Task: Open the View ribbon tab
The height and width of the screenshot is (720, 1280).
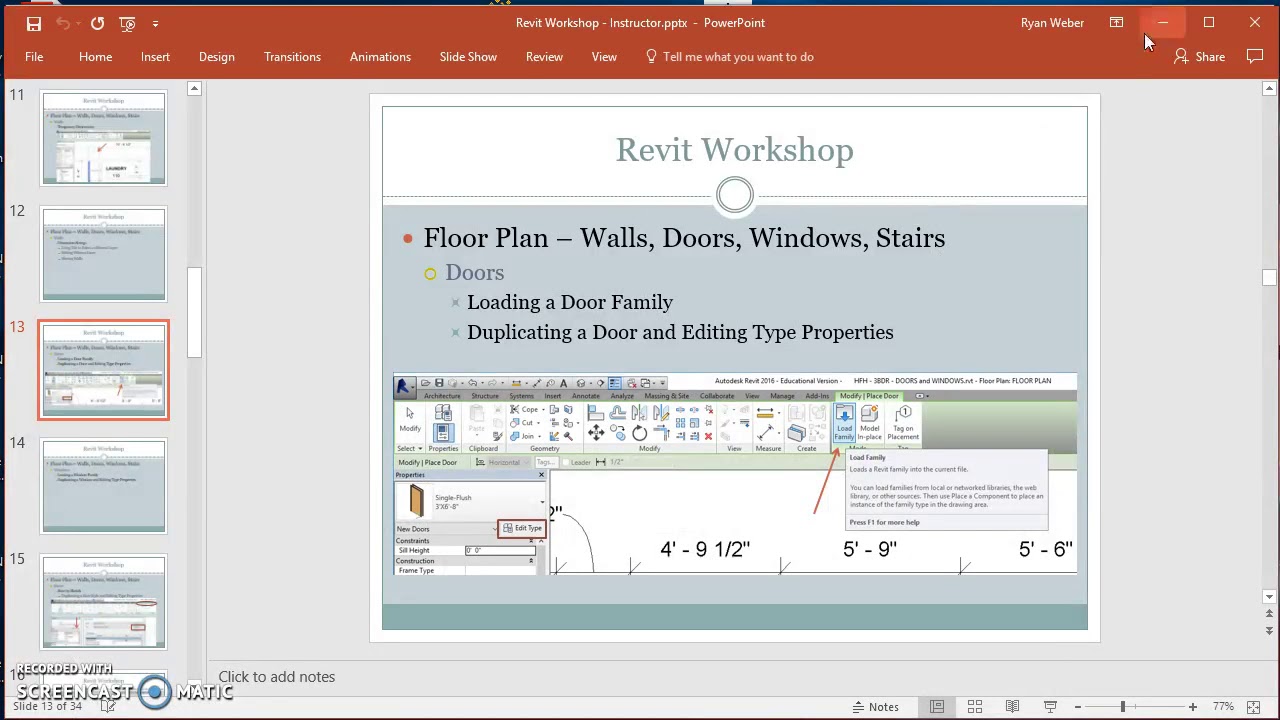Action: click(604, 57)
